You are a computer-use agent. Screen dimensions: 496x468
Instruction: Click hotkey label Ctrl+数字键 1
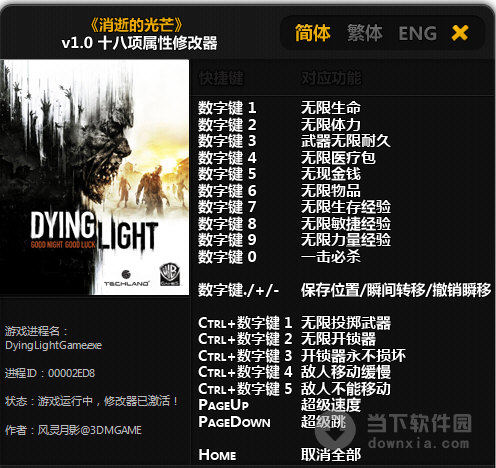pos(245,323)
